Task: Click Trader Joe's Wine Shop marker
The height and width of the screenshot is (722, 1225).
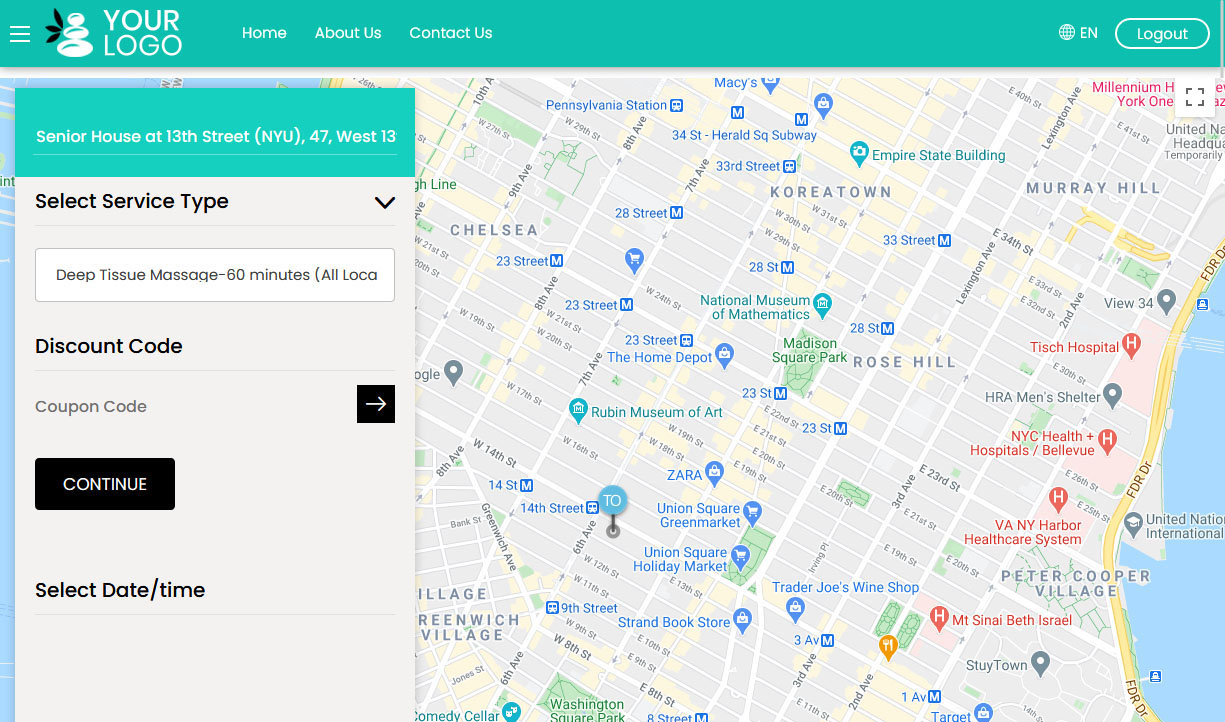Action: pos(795,607)
